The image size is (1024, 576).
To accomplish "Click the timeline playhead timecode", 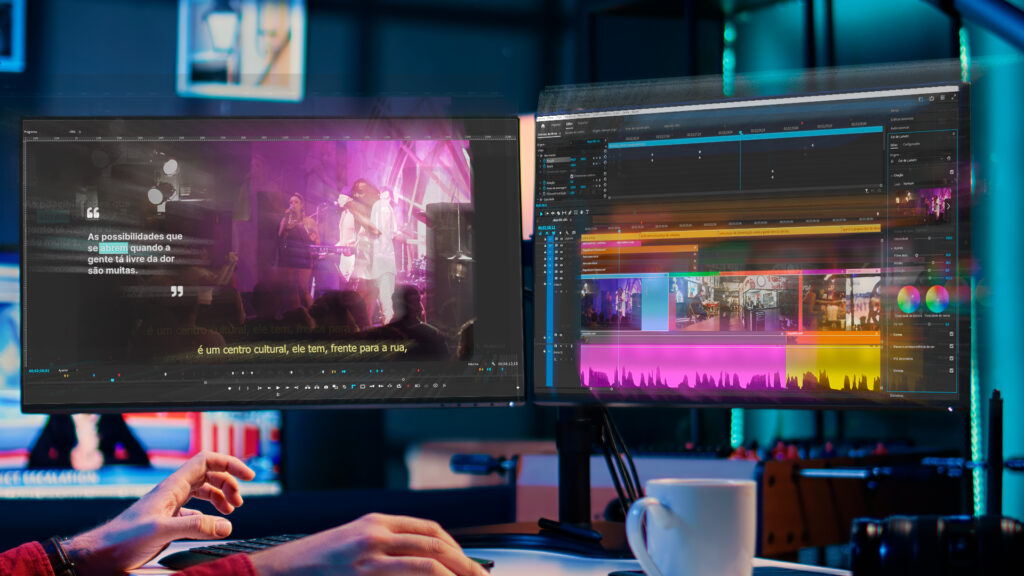I will tap(547, 227).
